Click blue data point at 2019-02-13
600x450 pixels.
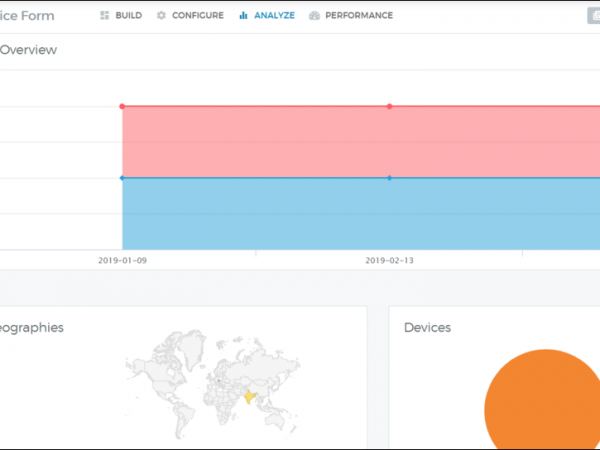click(x=389, y=178)
